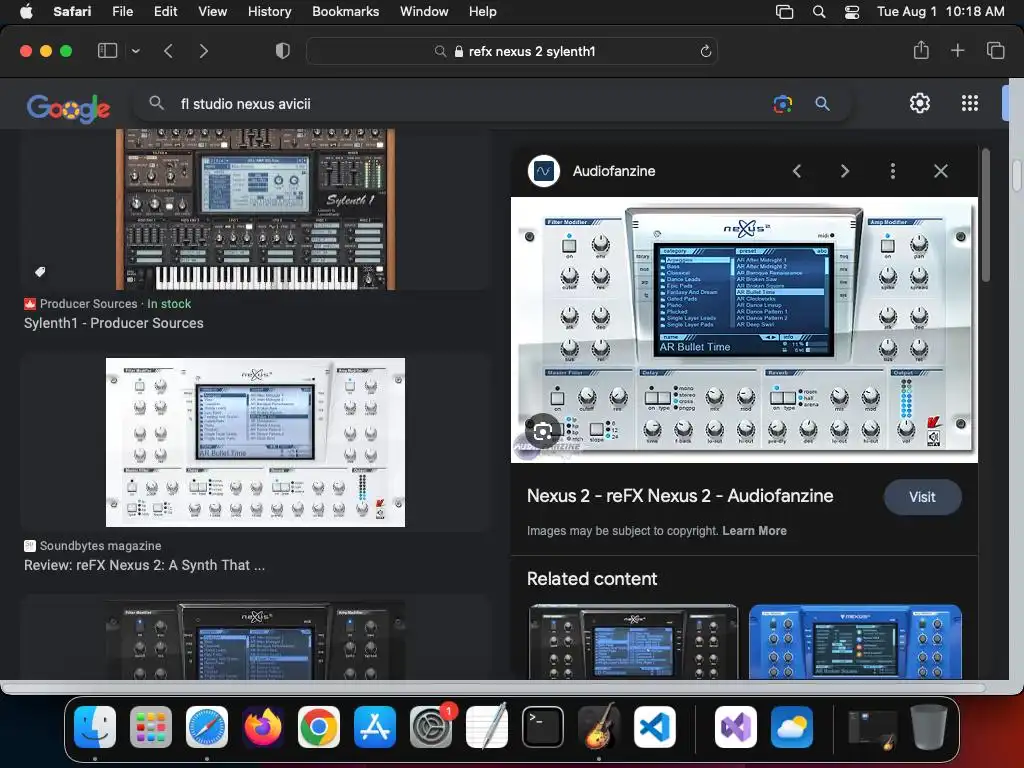Open Control Center in menu bar
Image resolution: width=1024 pixels, height=768 pixels.
(852, 12)
